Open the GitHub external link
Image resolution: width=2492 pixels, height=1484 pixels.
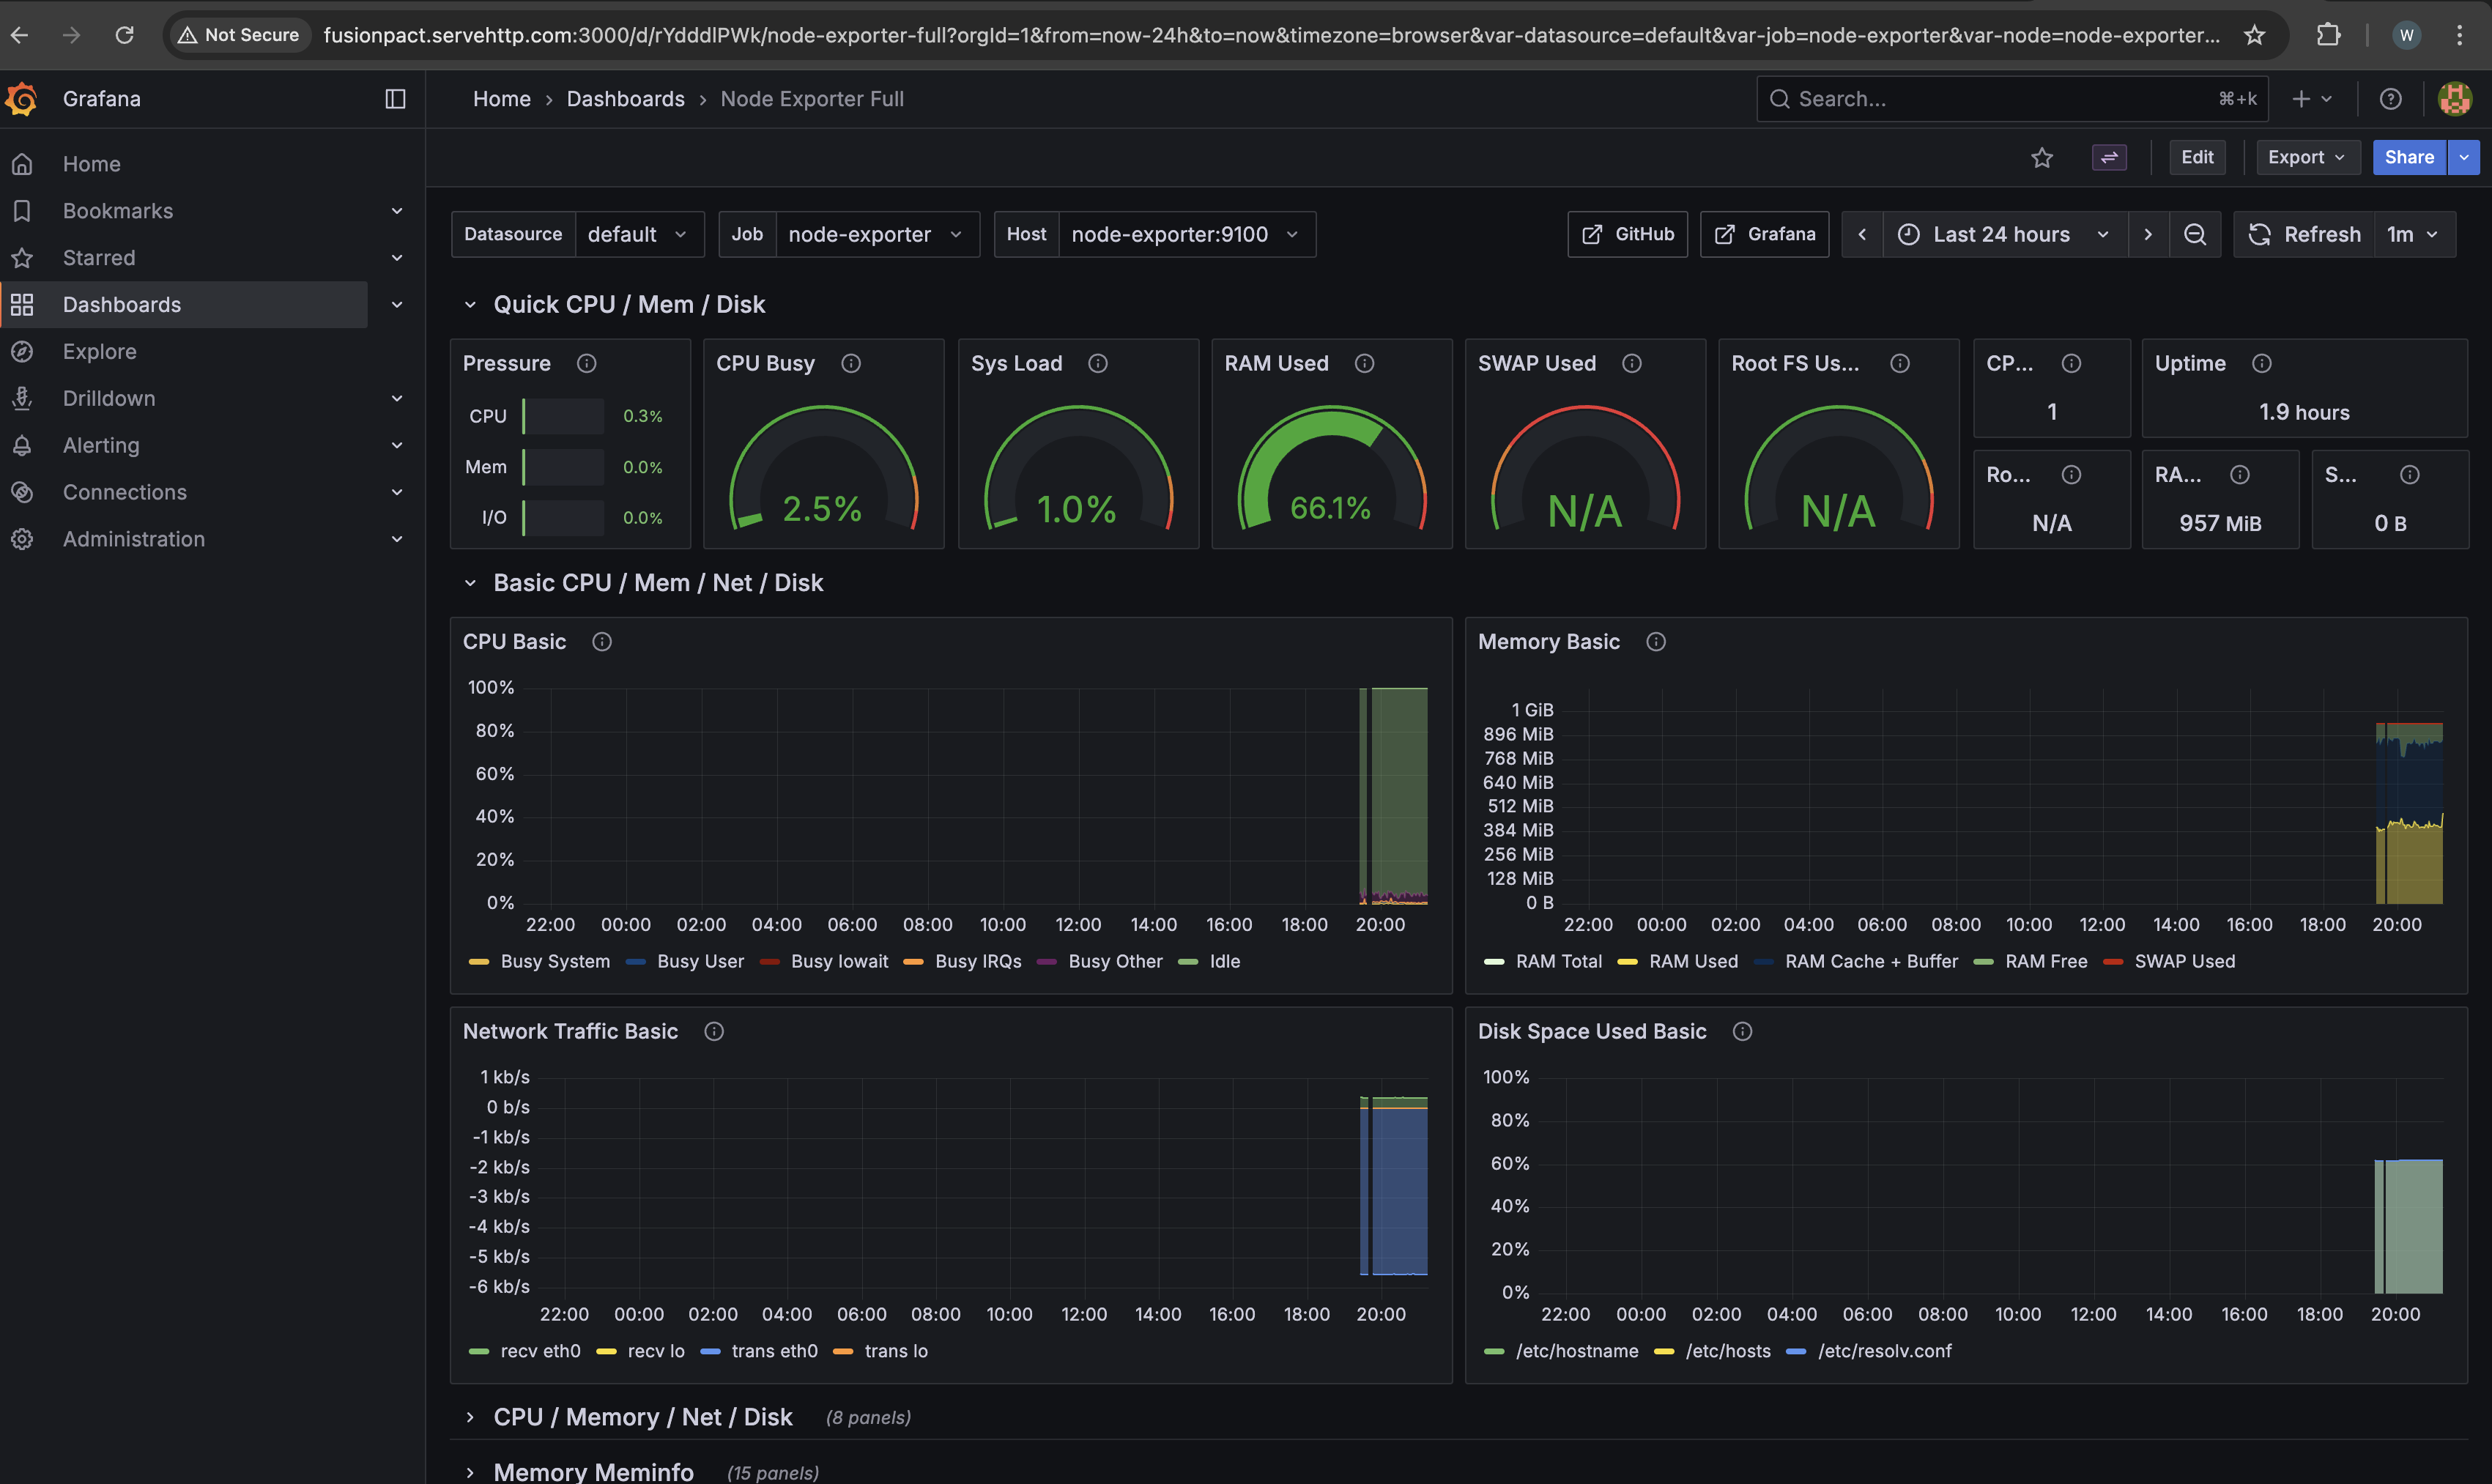[1628, 234]
